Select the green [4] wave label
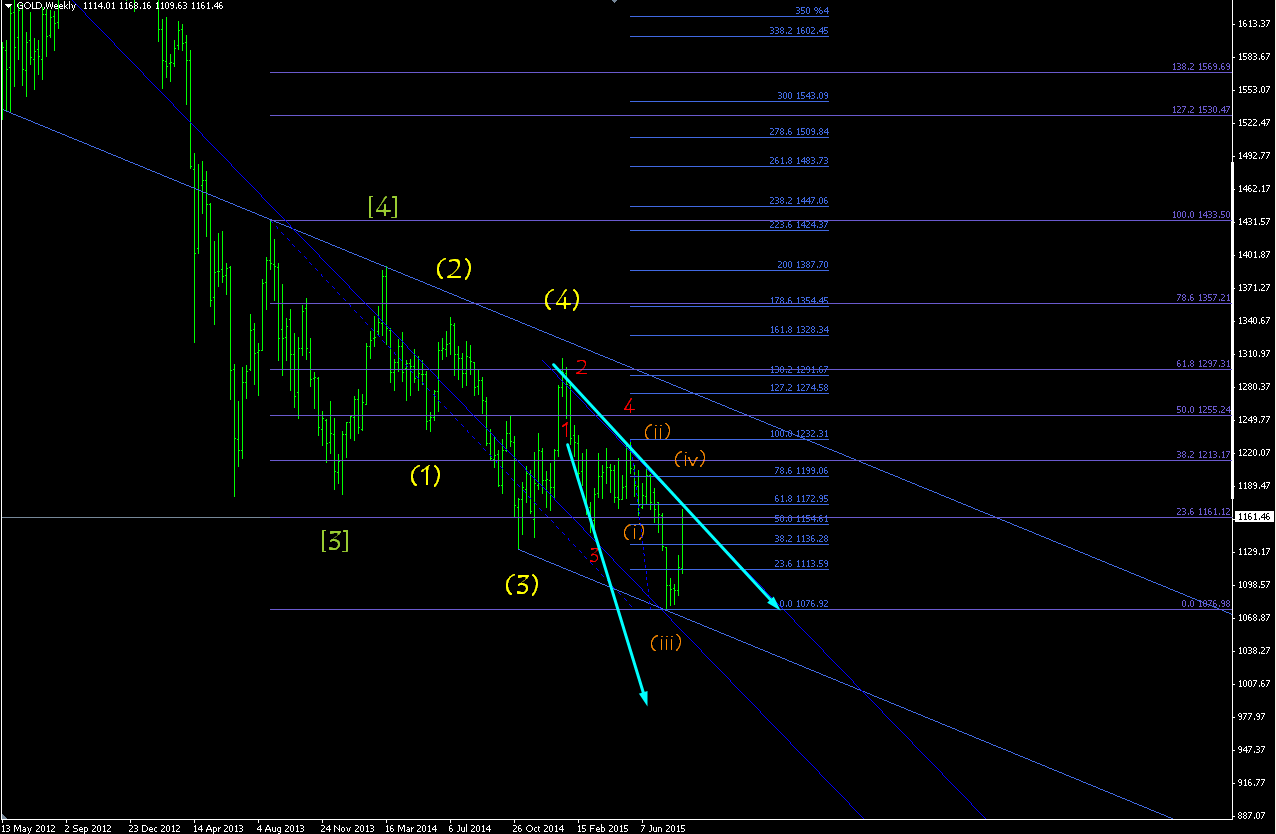 [383, 207]
